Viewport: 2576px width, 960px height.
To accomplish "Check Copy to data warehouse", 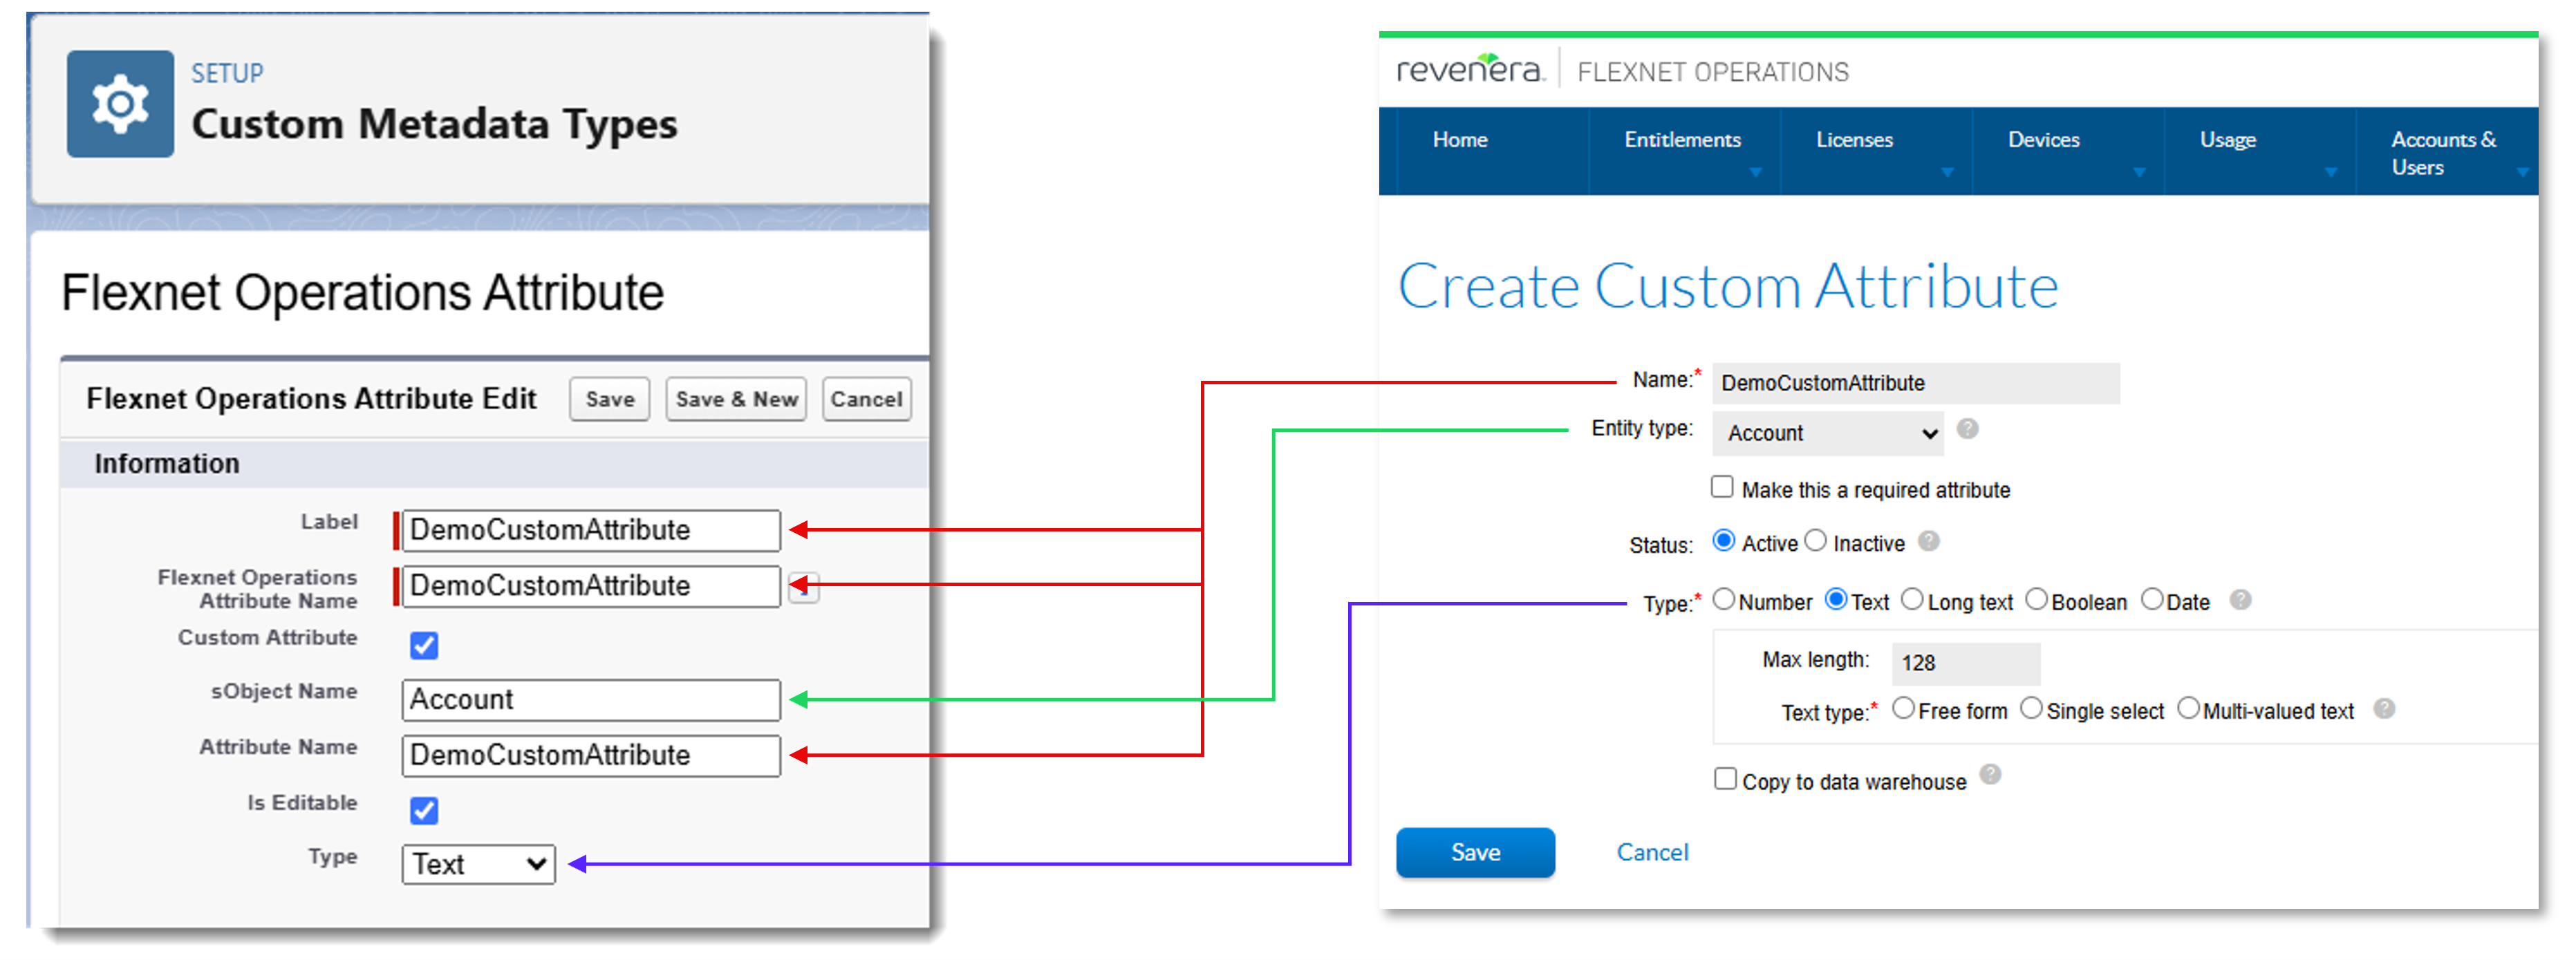I will tap(1725, 778).
